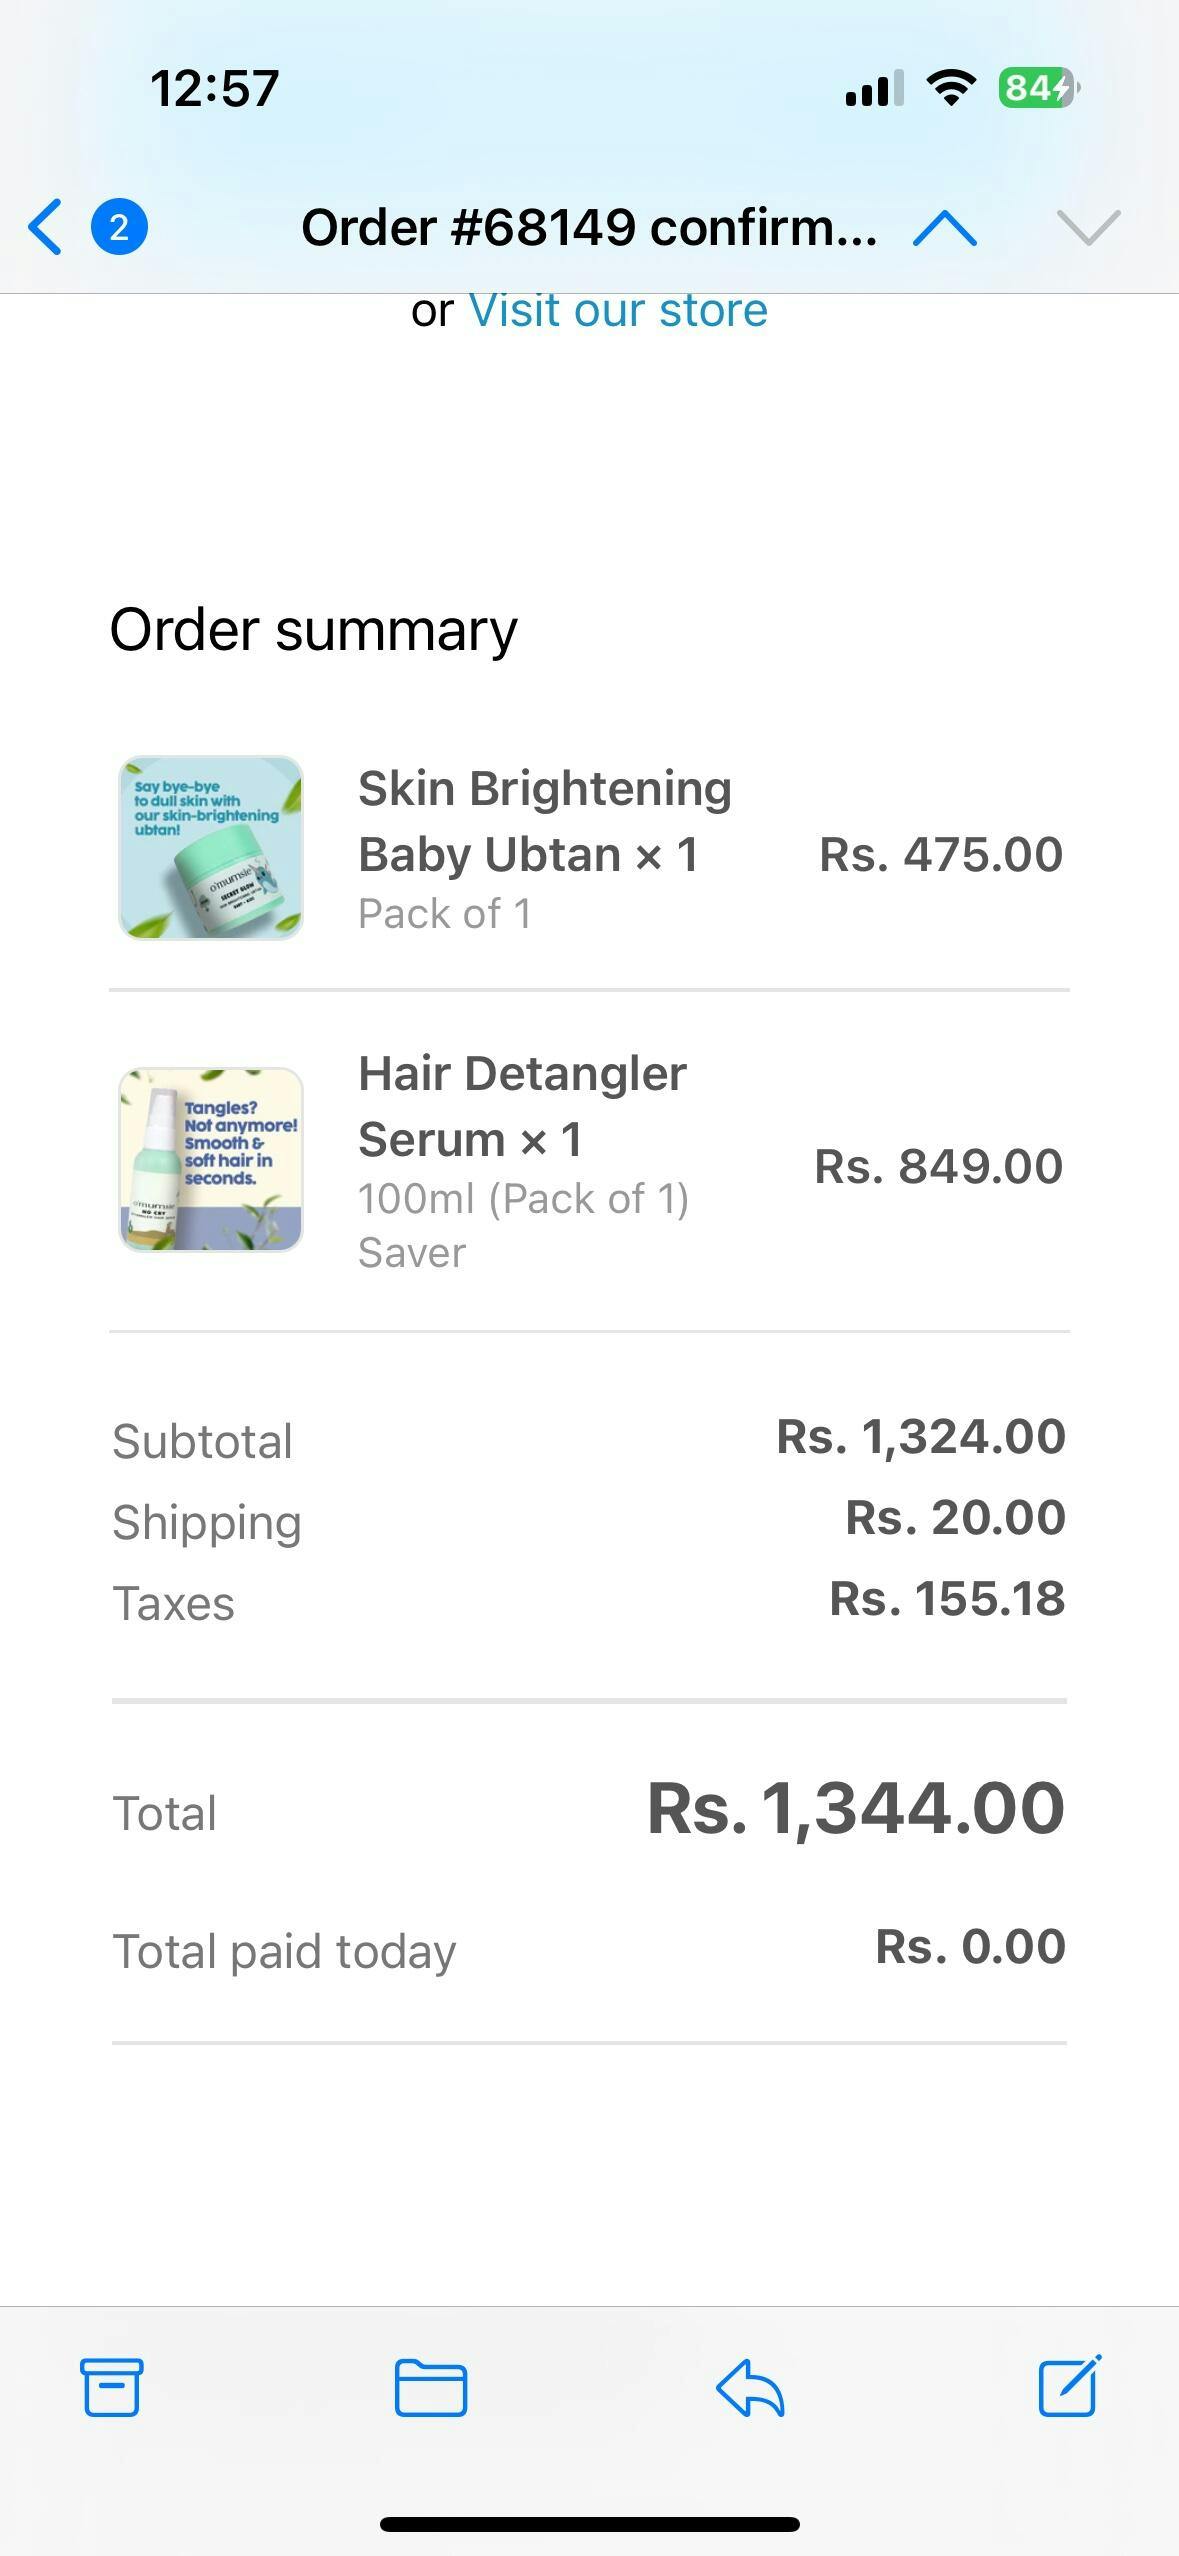Tap the total amount Rs. 1,344.00

(x=855, y=1809)
